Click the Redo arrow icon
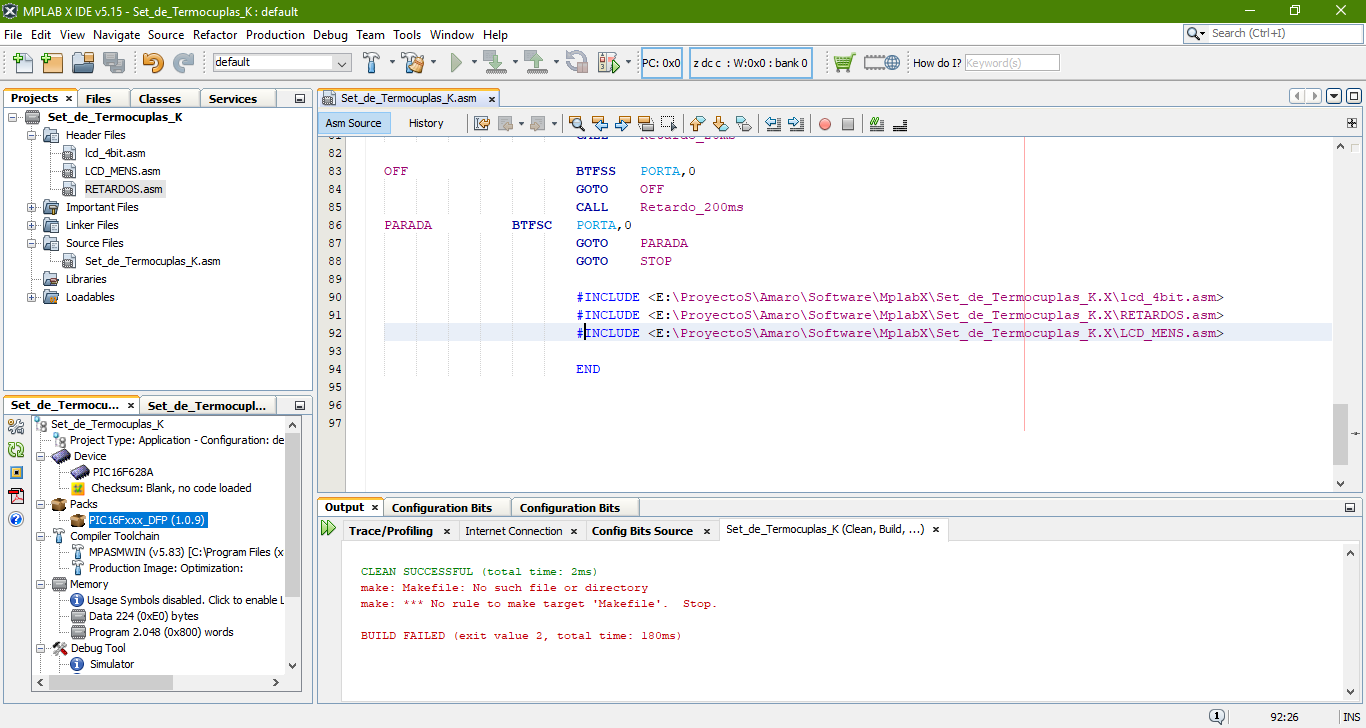Viewport: 1366px width, 728px height. coord(184,62)
